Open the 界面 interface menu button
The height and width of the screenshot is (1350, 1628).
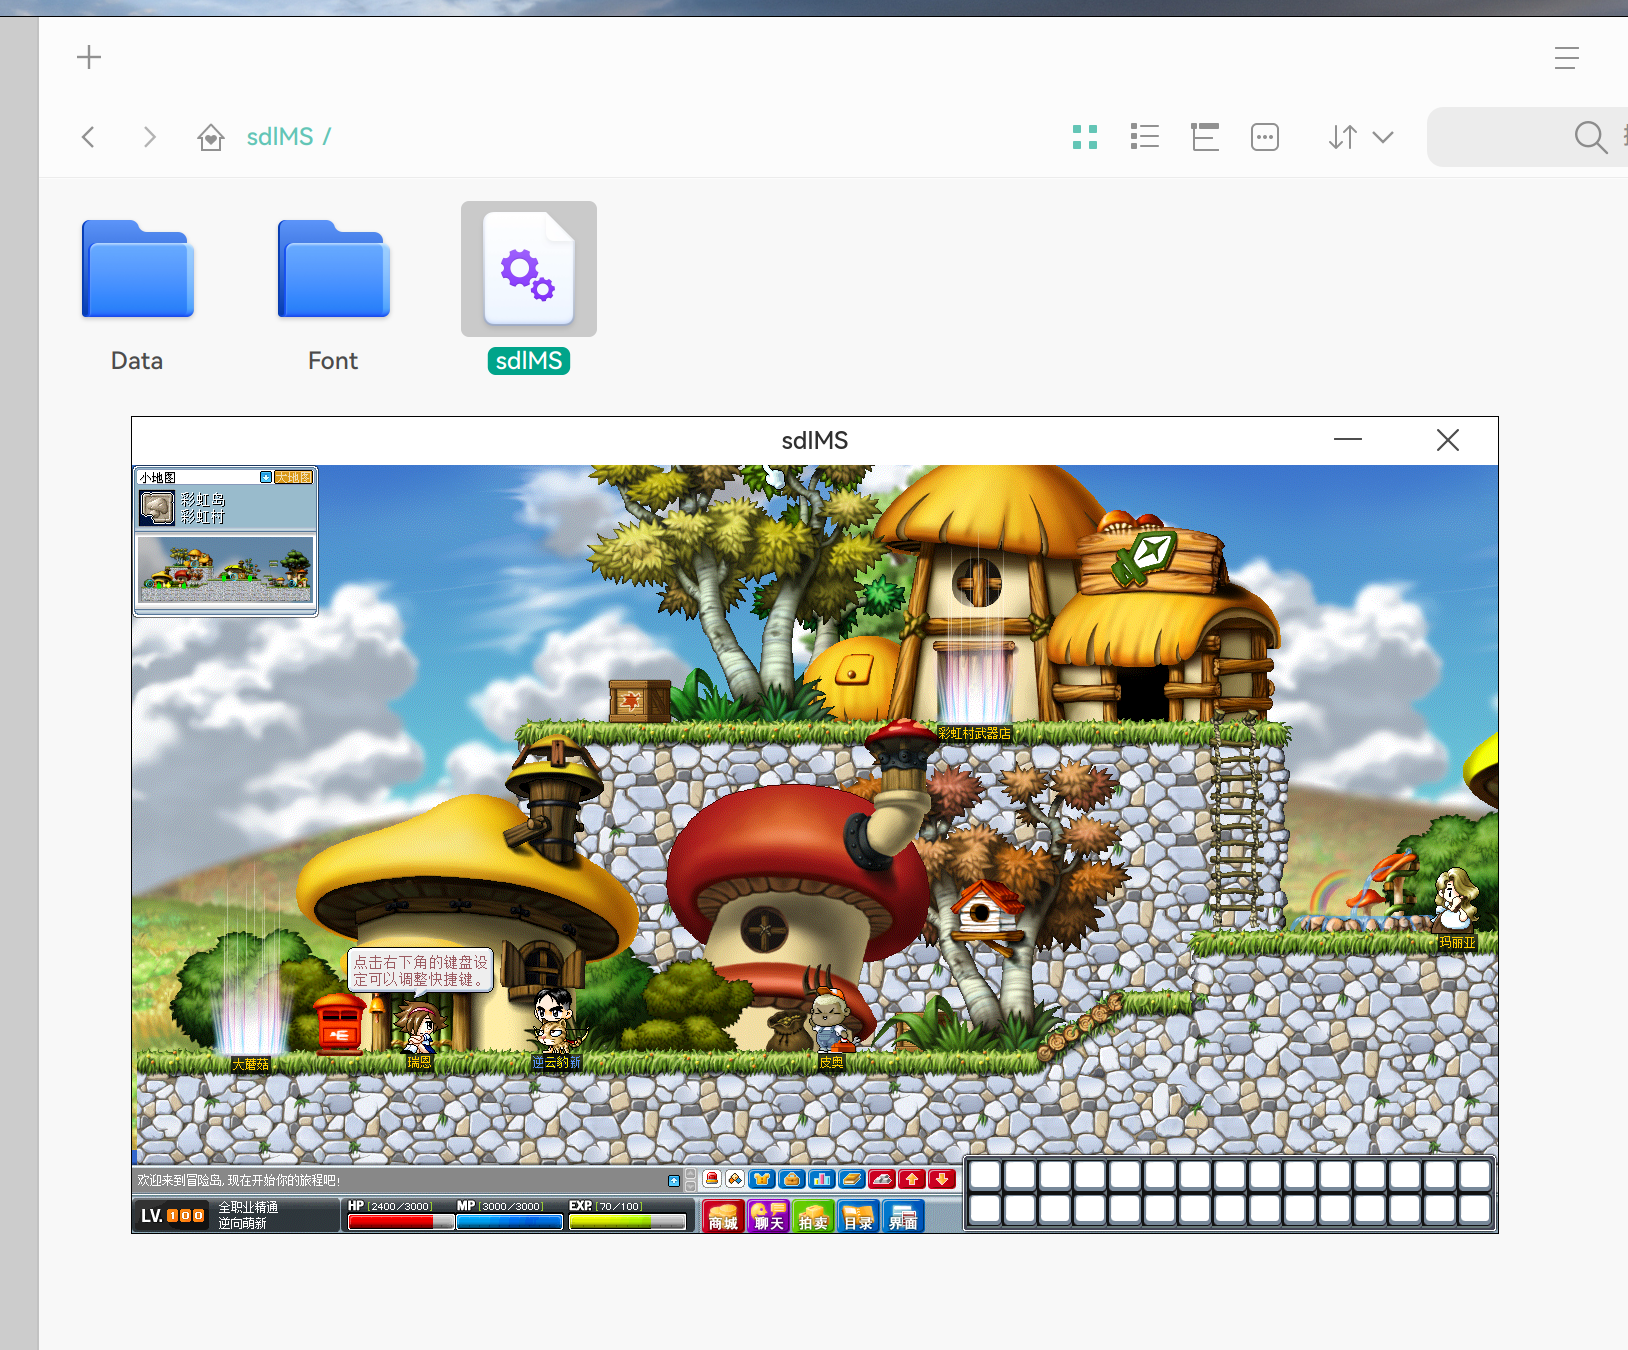click(903, 1217)
